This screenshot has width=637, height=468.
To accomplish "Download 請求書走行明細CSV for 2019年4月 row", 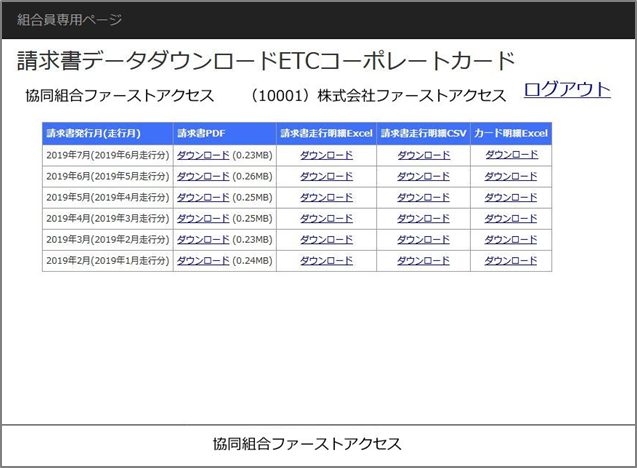I will coord(423,219).
